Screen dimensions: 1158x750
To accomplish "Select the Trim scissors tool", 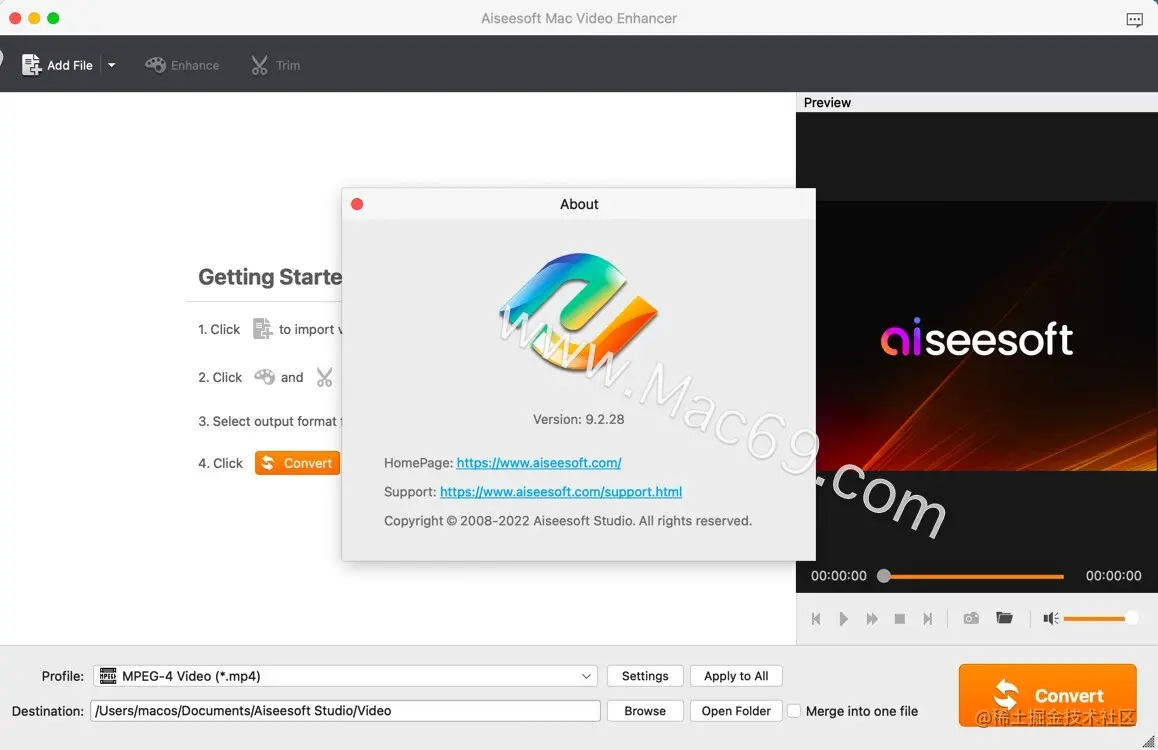I will [275, 65].
